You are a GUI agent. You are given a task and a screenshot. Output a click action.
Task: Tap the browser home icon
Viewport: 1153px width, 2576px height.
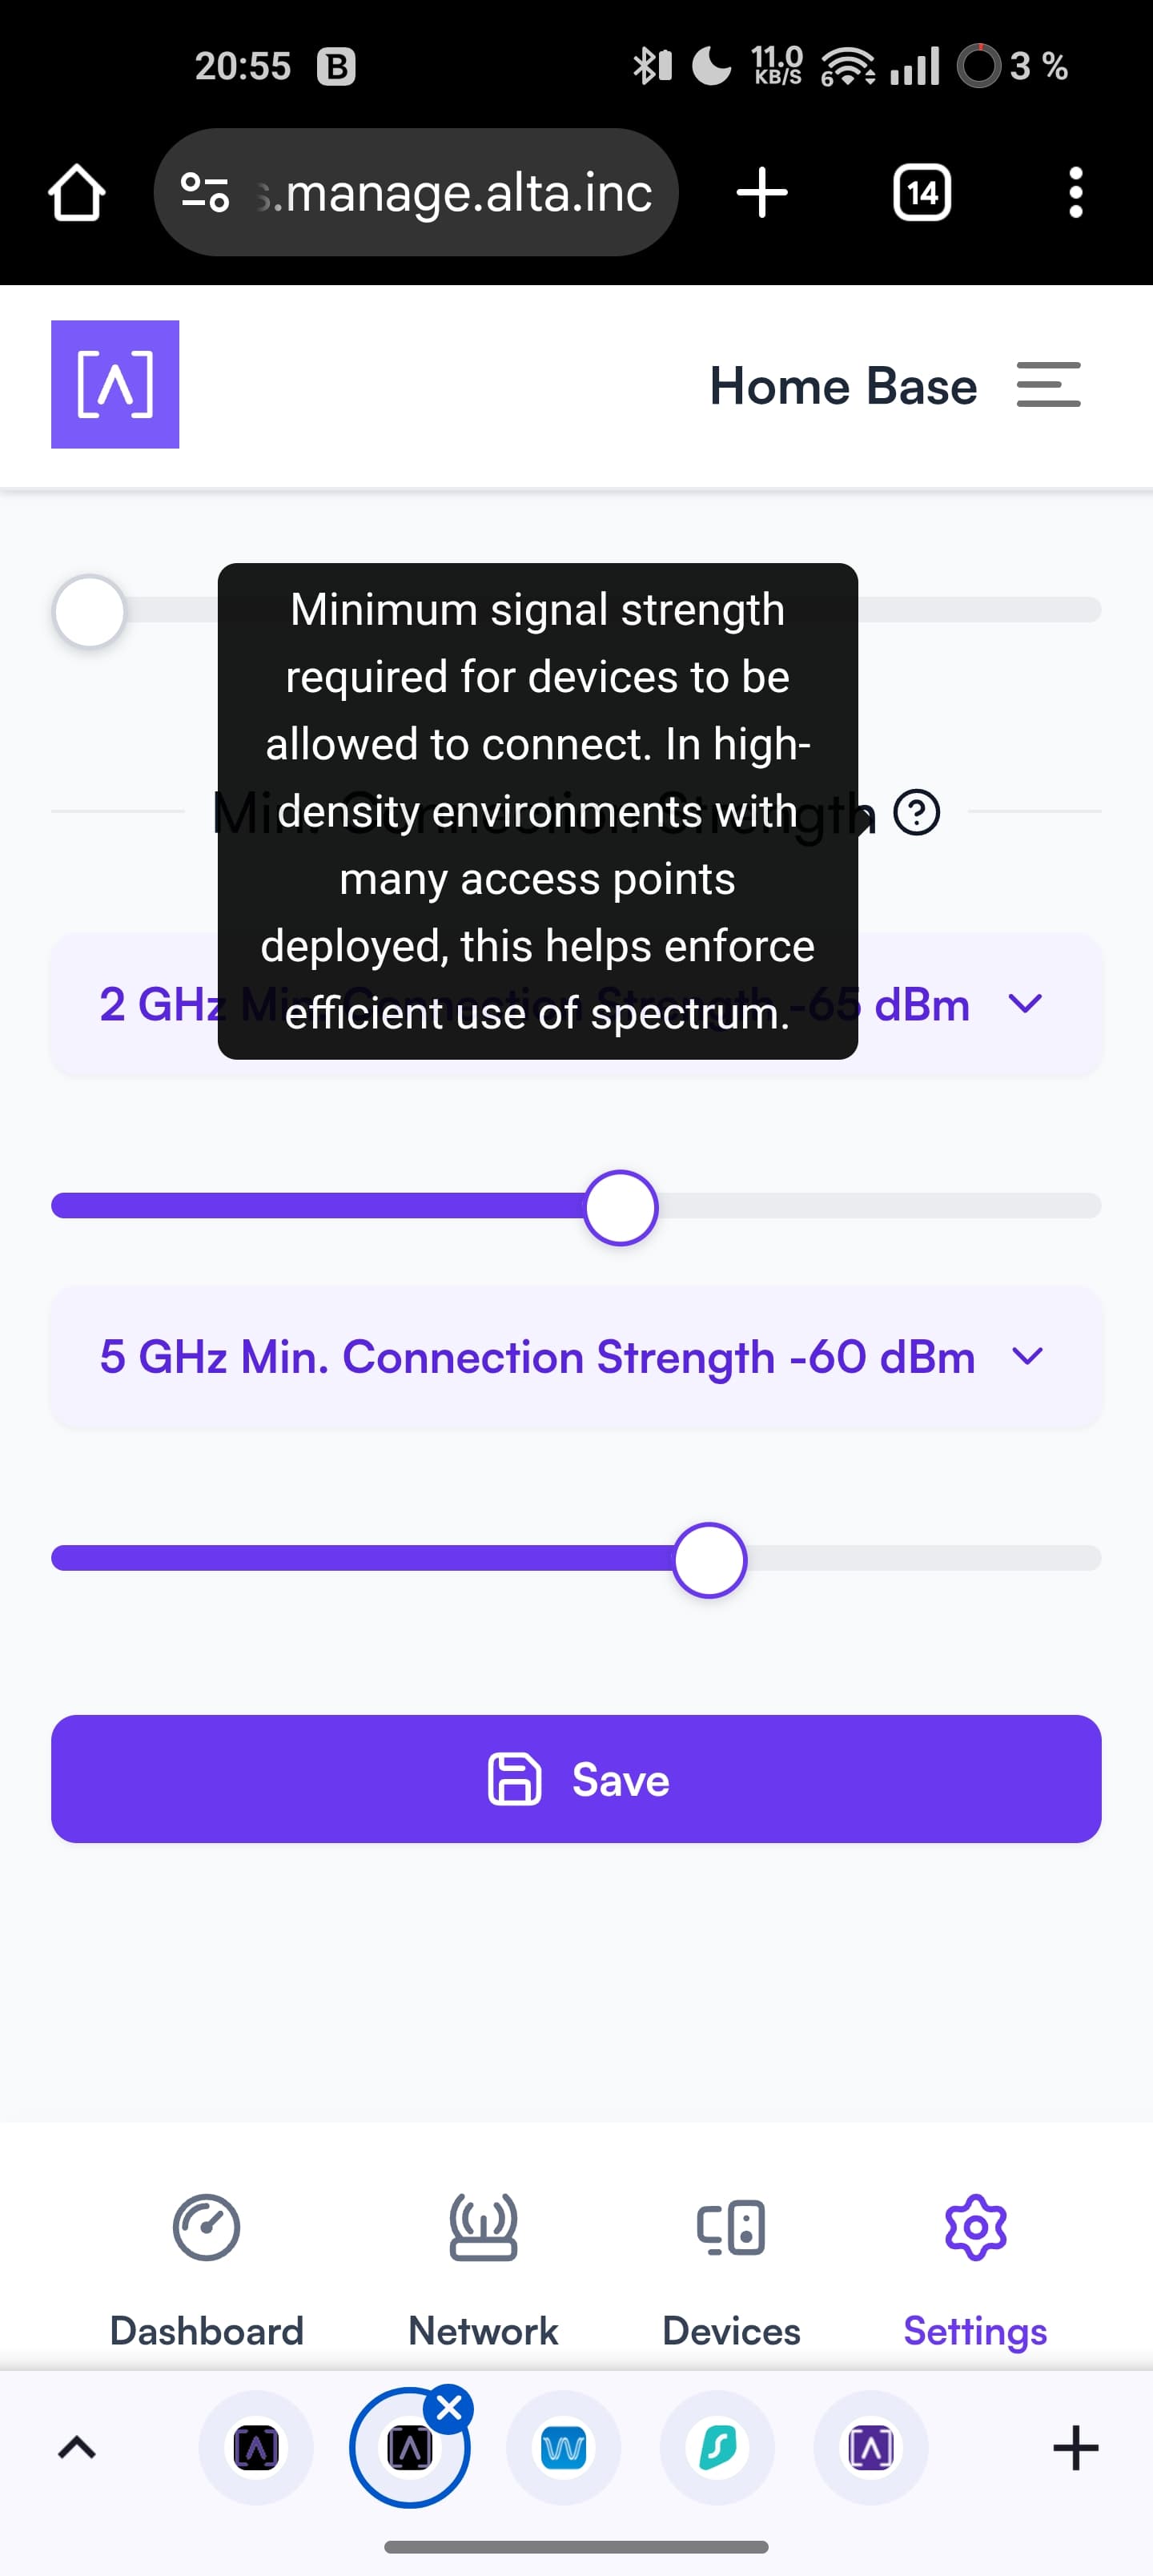76,192
